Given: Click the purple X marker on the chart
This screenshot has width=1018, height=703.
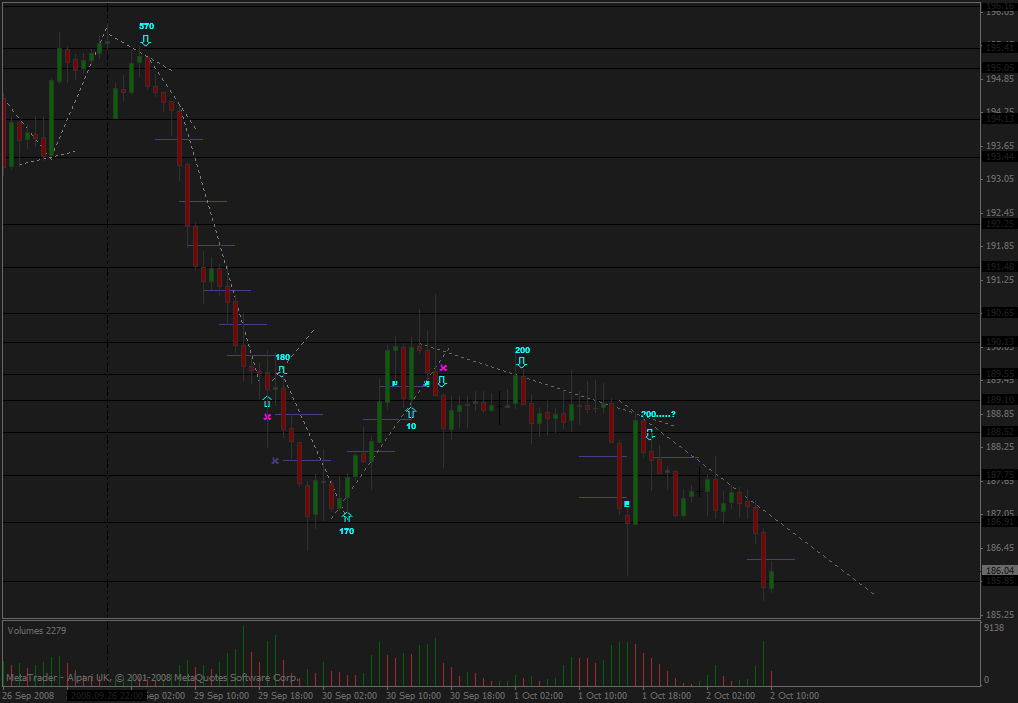Looking at the screenshot, I should click(x=275, y=461).
